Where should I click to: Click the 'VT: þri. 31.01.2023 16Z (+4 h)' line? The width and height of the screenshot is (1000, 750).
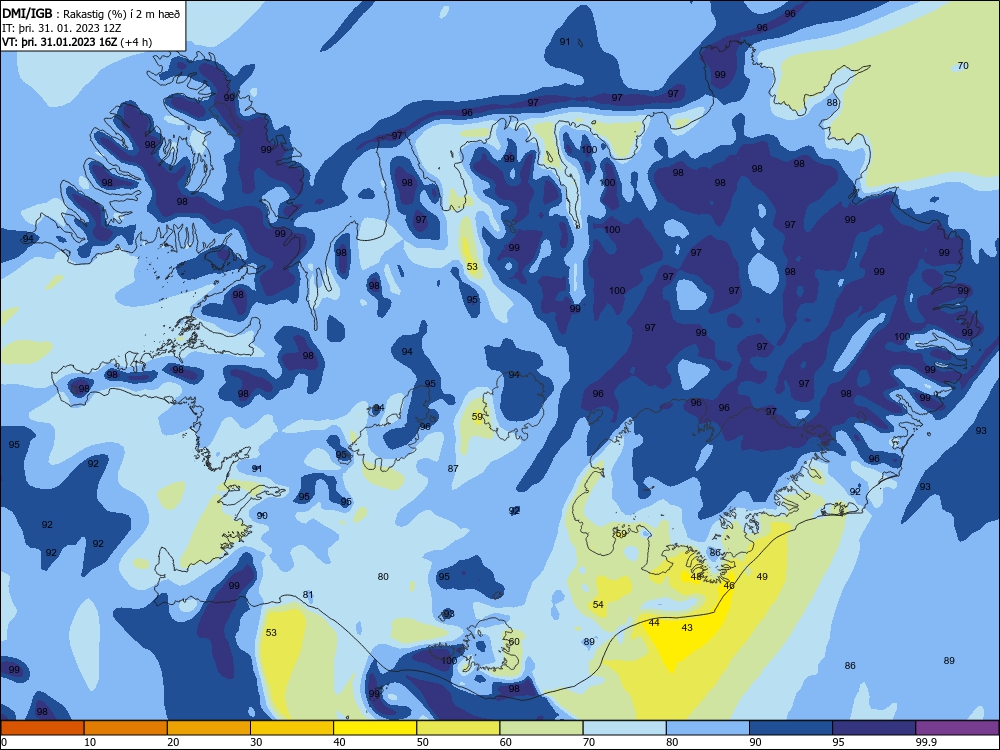pyautogui.click(x=77, y=42)
